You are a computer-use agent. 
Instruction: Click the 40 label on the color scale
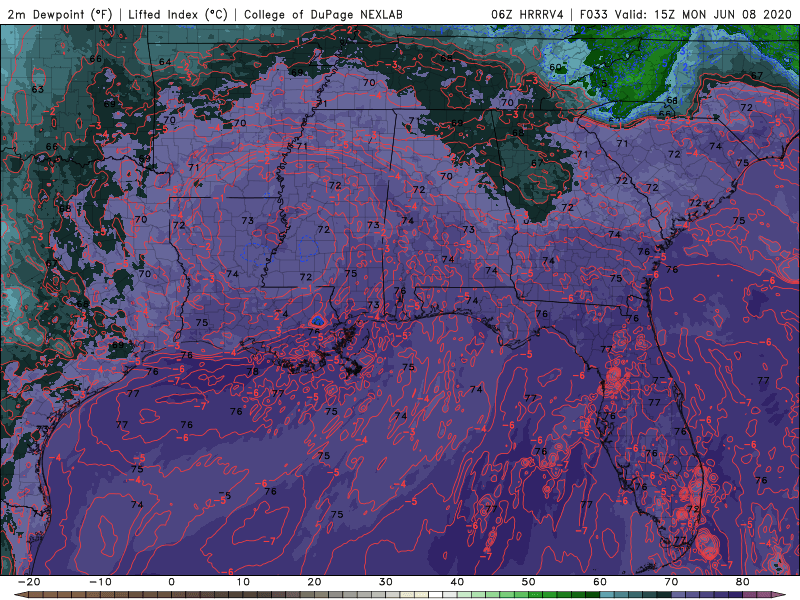tap(457, 582)
